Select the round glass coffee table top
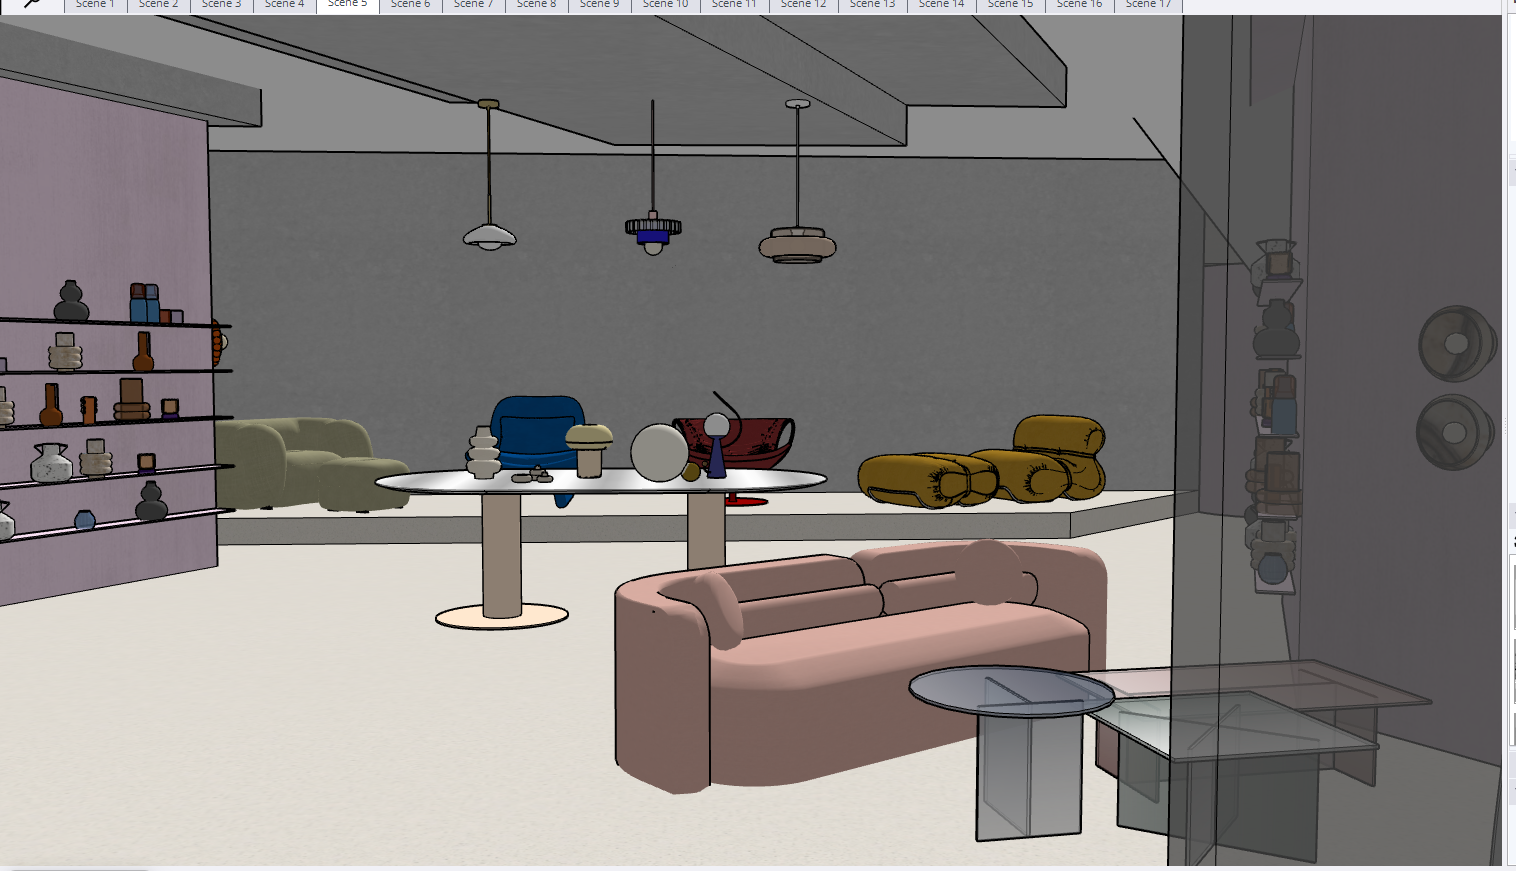Viewport: 1516px width, 871px height. pos(1010,690)
